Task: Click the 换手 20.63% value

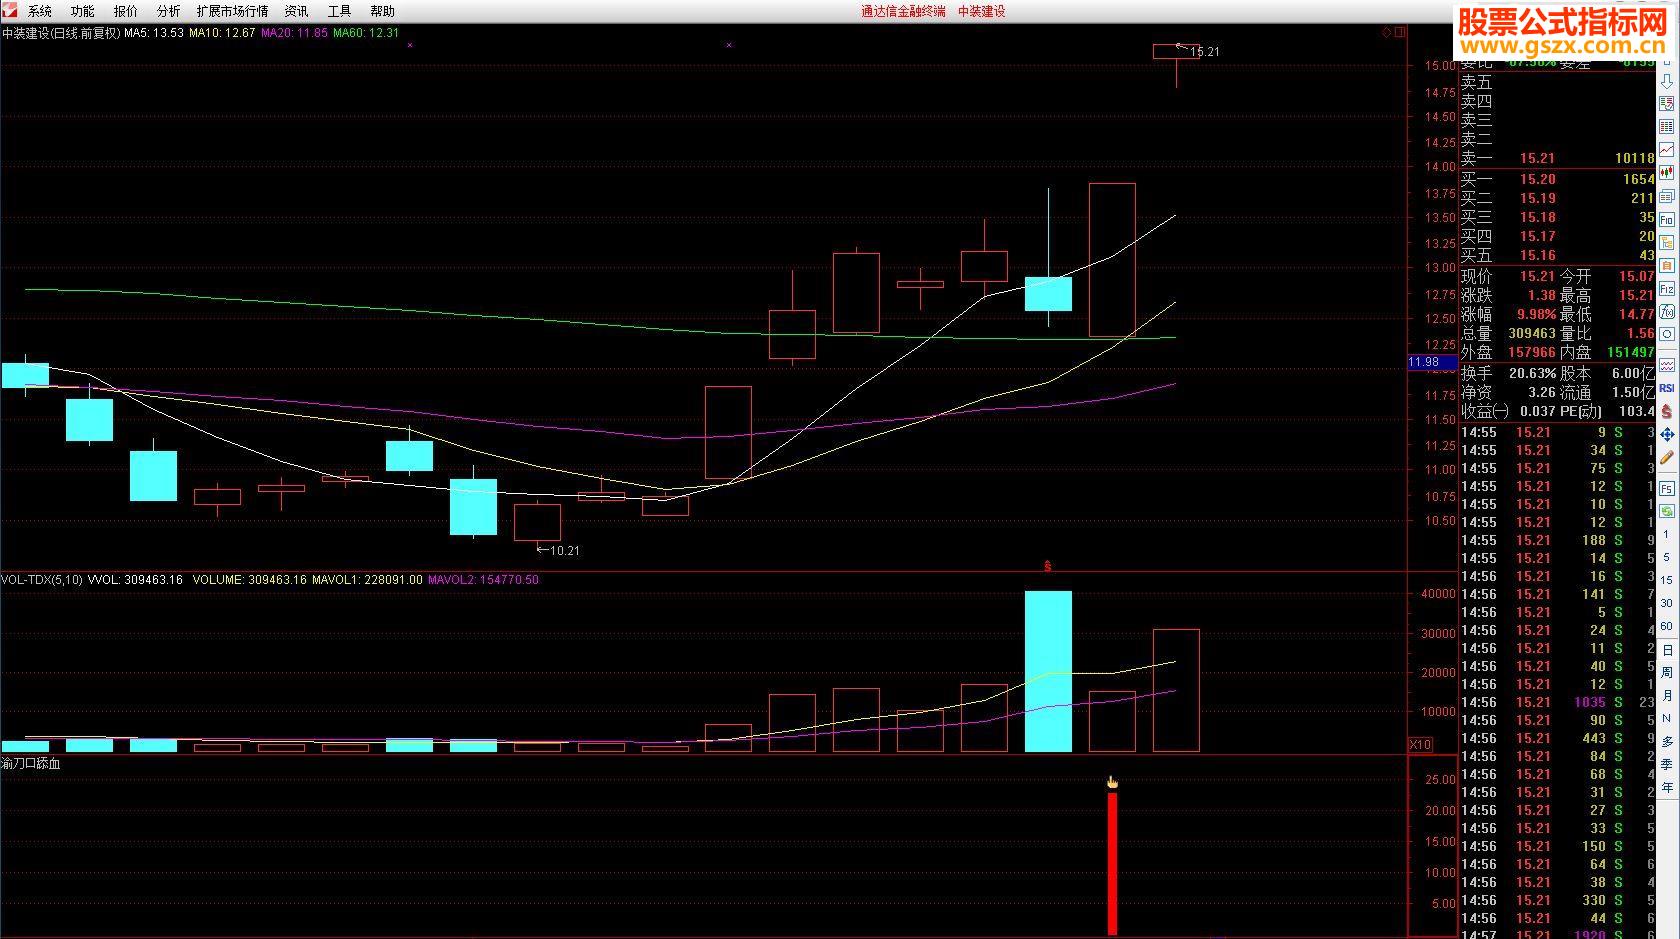Action: point(1532,373)
